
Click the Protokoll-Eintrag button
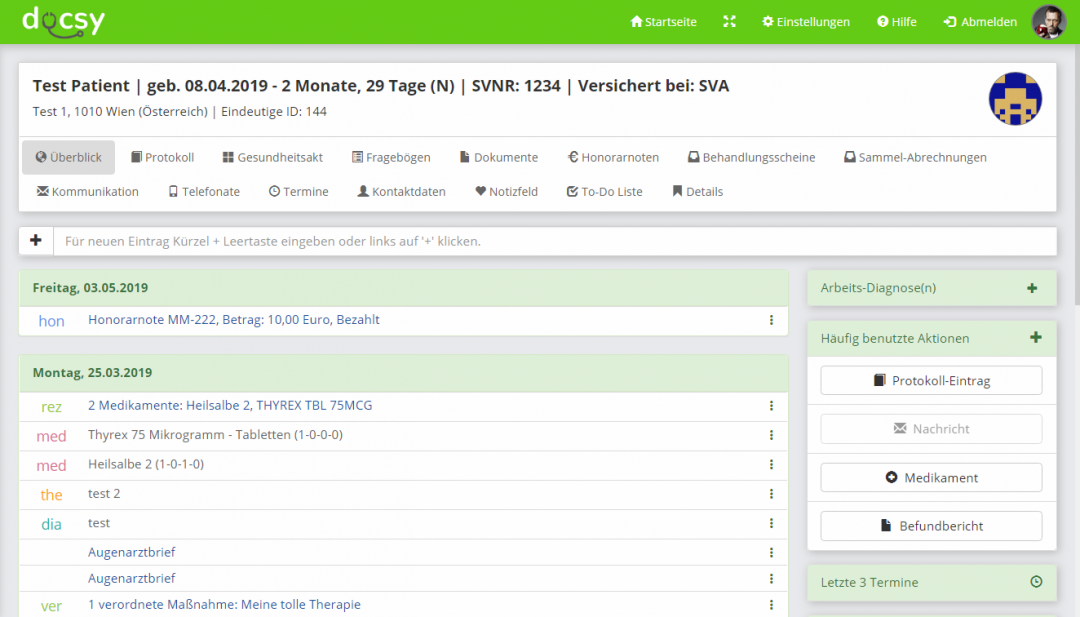[x=931, y=381]
